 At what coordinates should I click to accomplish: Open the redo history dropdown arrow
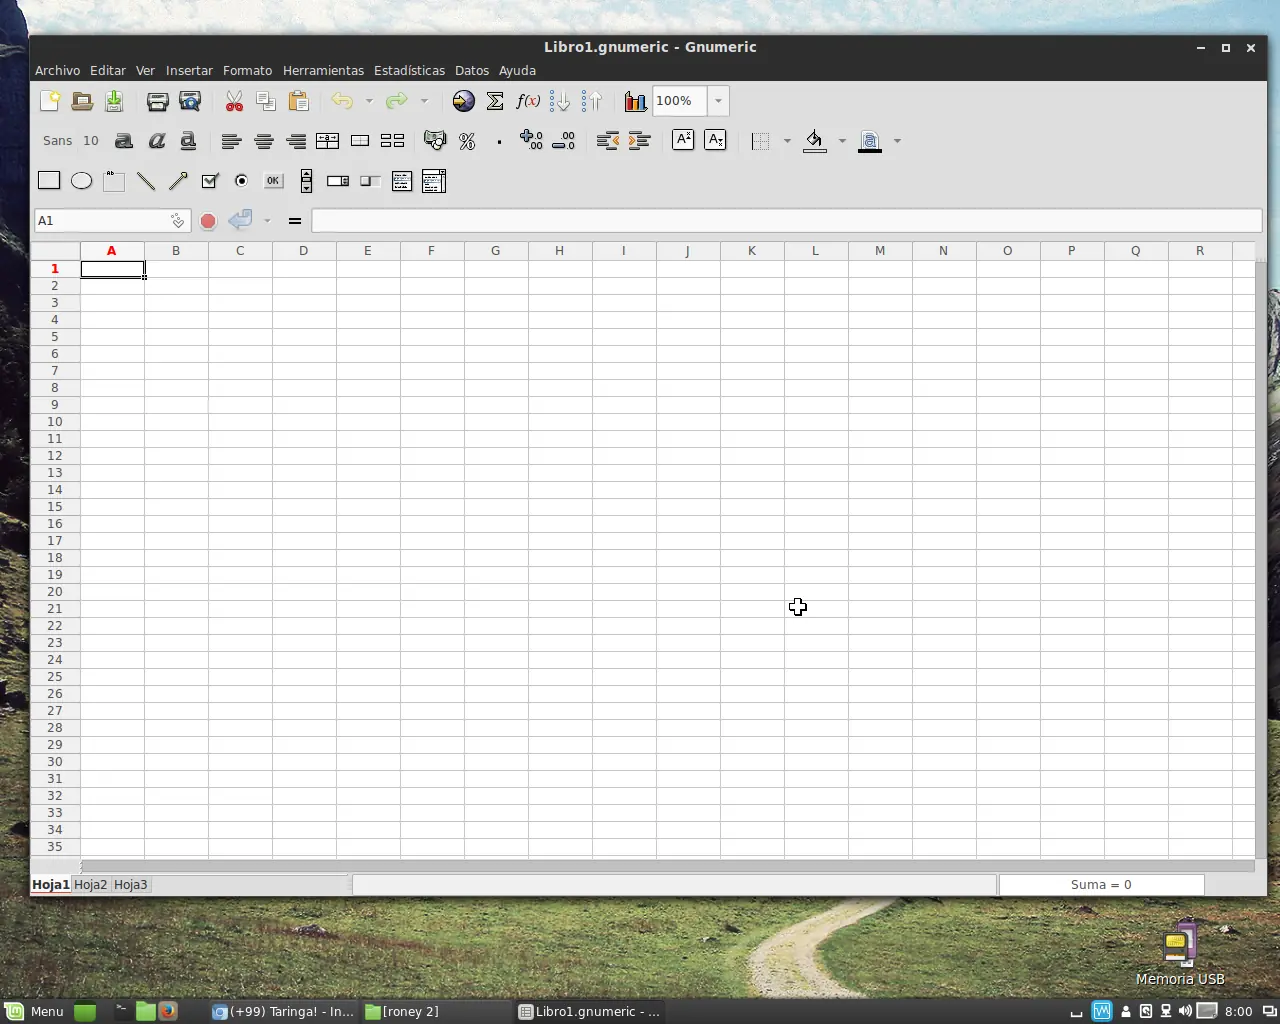pos(424,101)
